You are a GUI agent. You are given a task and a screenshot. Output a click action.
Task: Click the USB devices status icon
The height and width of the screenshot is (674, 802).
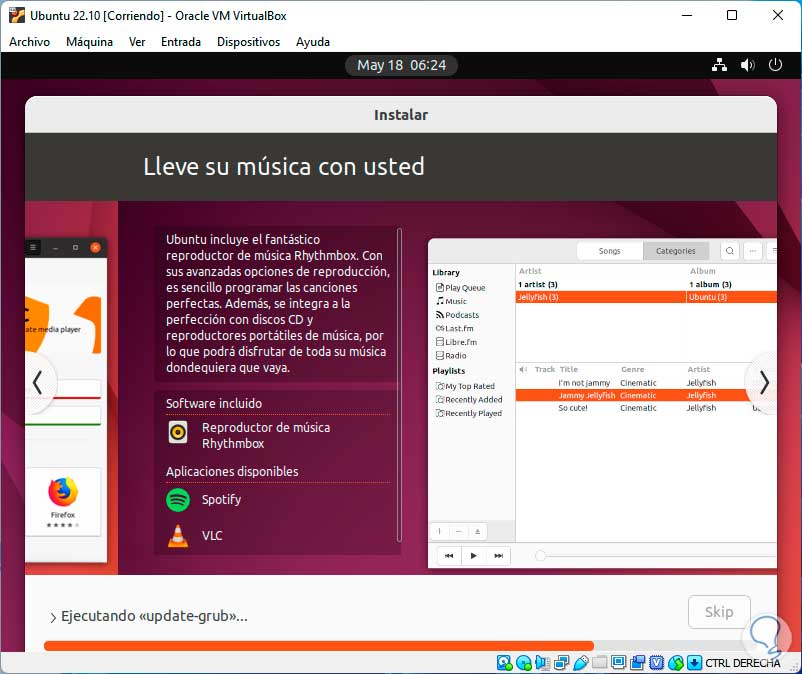(581, 663)
